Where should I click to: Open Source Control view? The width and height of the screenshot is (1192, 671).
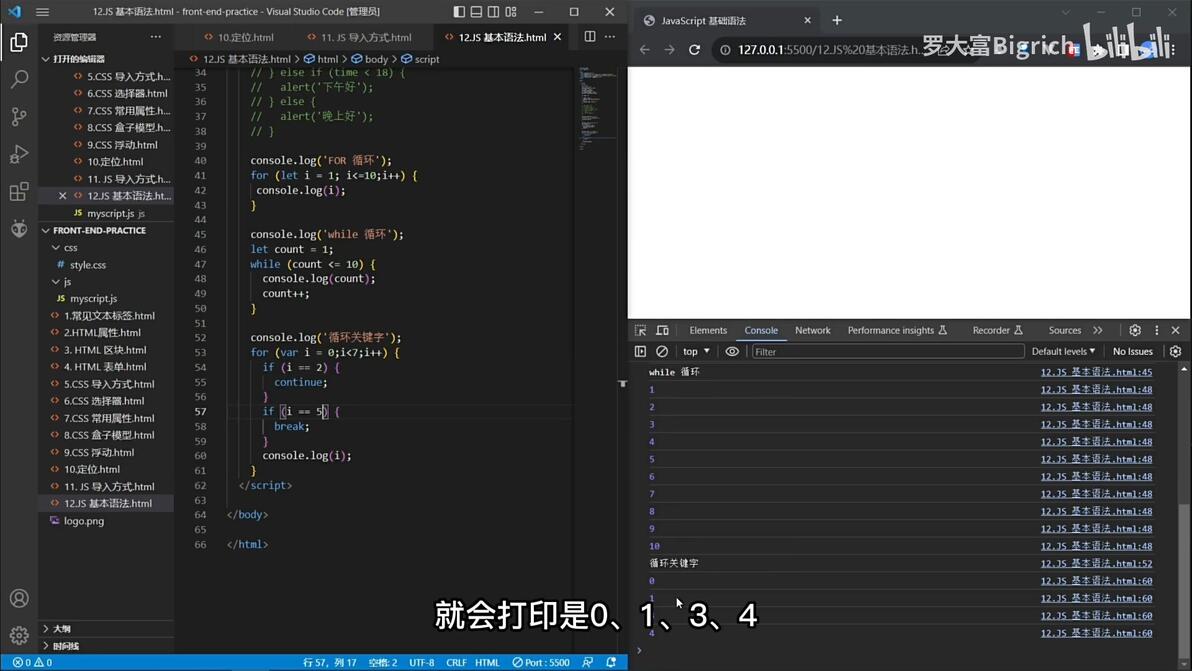19,116
